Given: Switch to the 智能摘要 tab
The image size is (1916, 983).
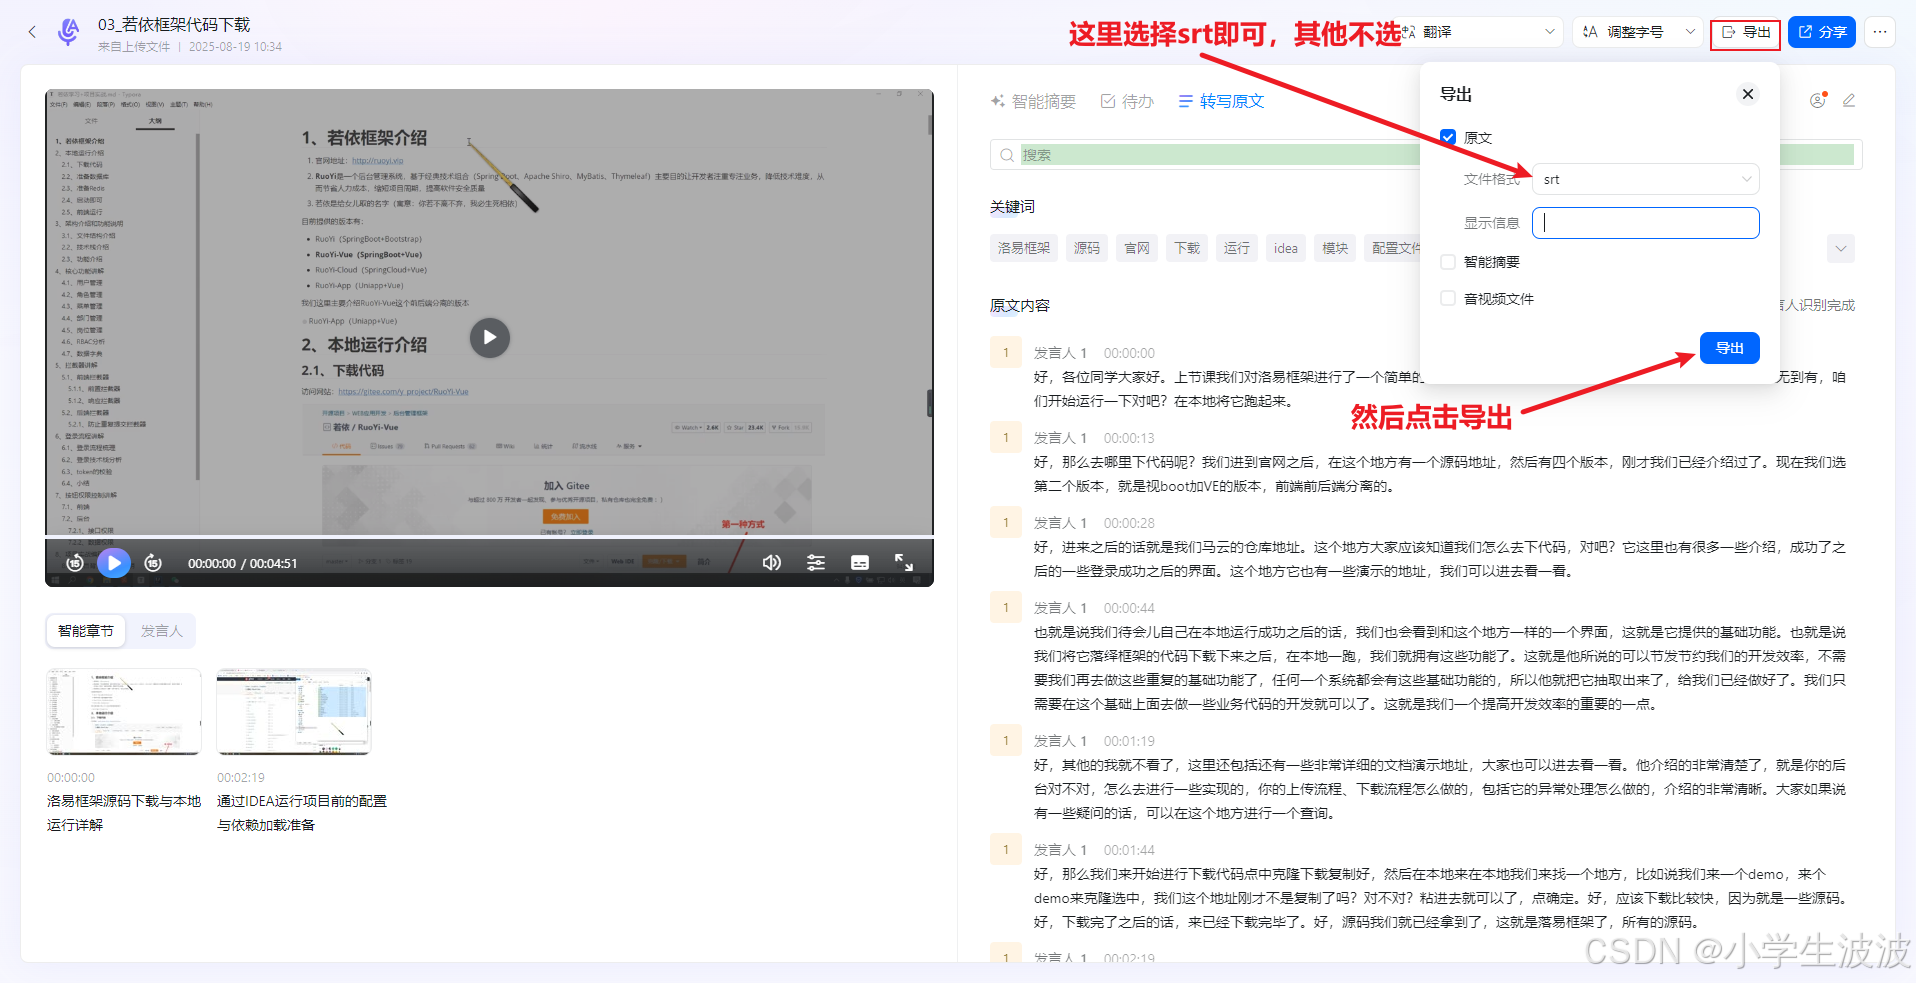Looking at the screenshot, I should pyautogui.click(x=1033, y=101).
